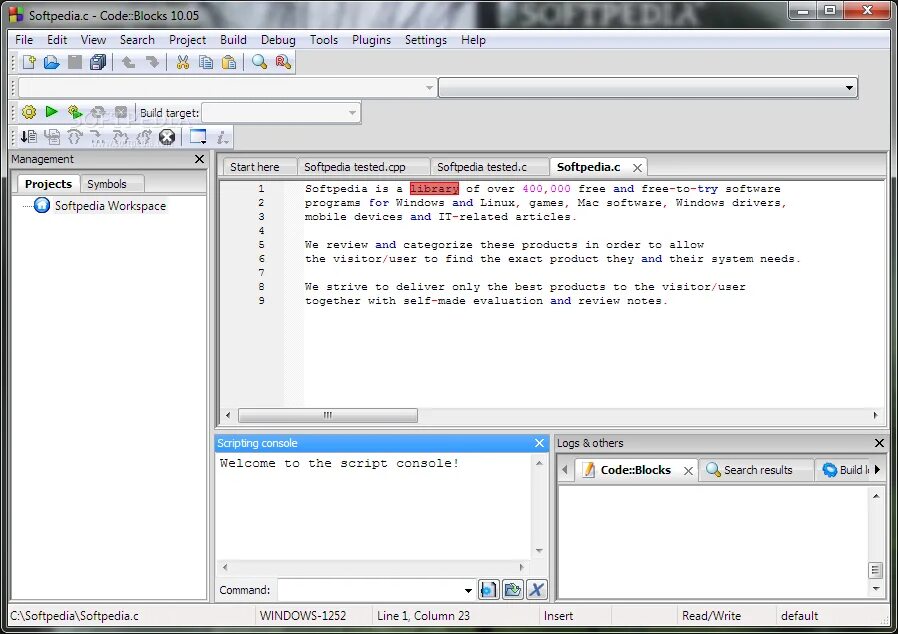Close the Softpedia.c editor tab
The width and height of the screenshot is (898, 634).
coord(637,168)
